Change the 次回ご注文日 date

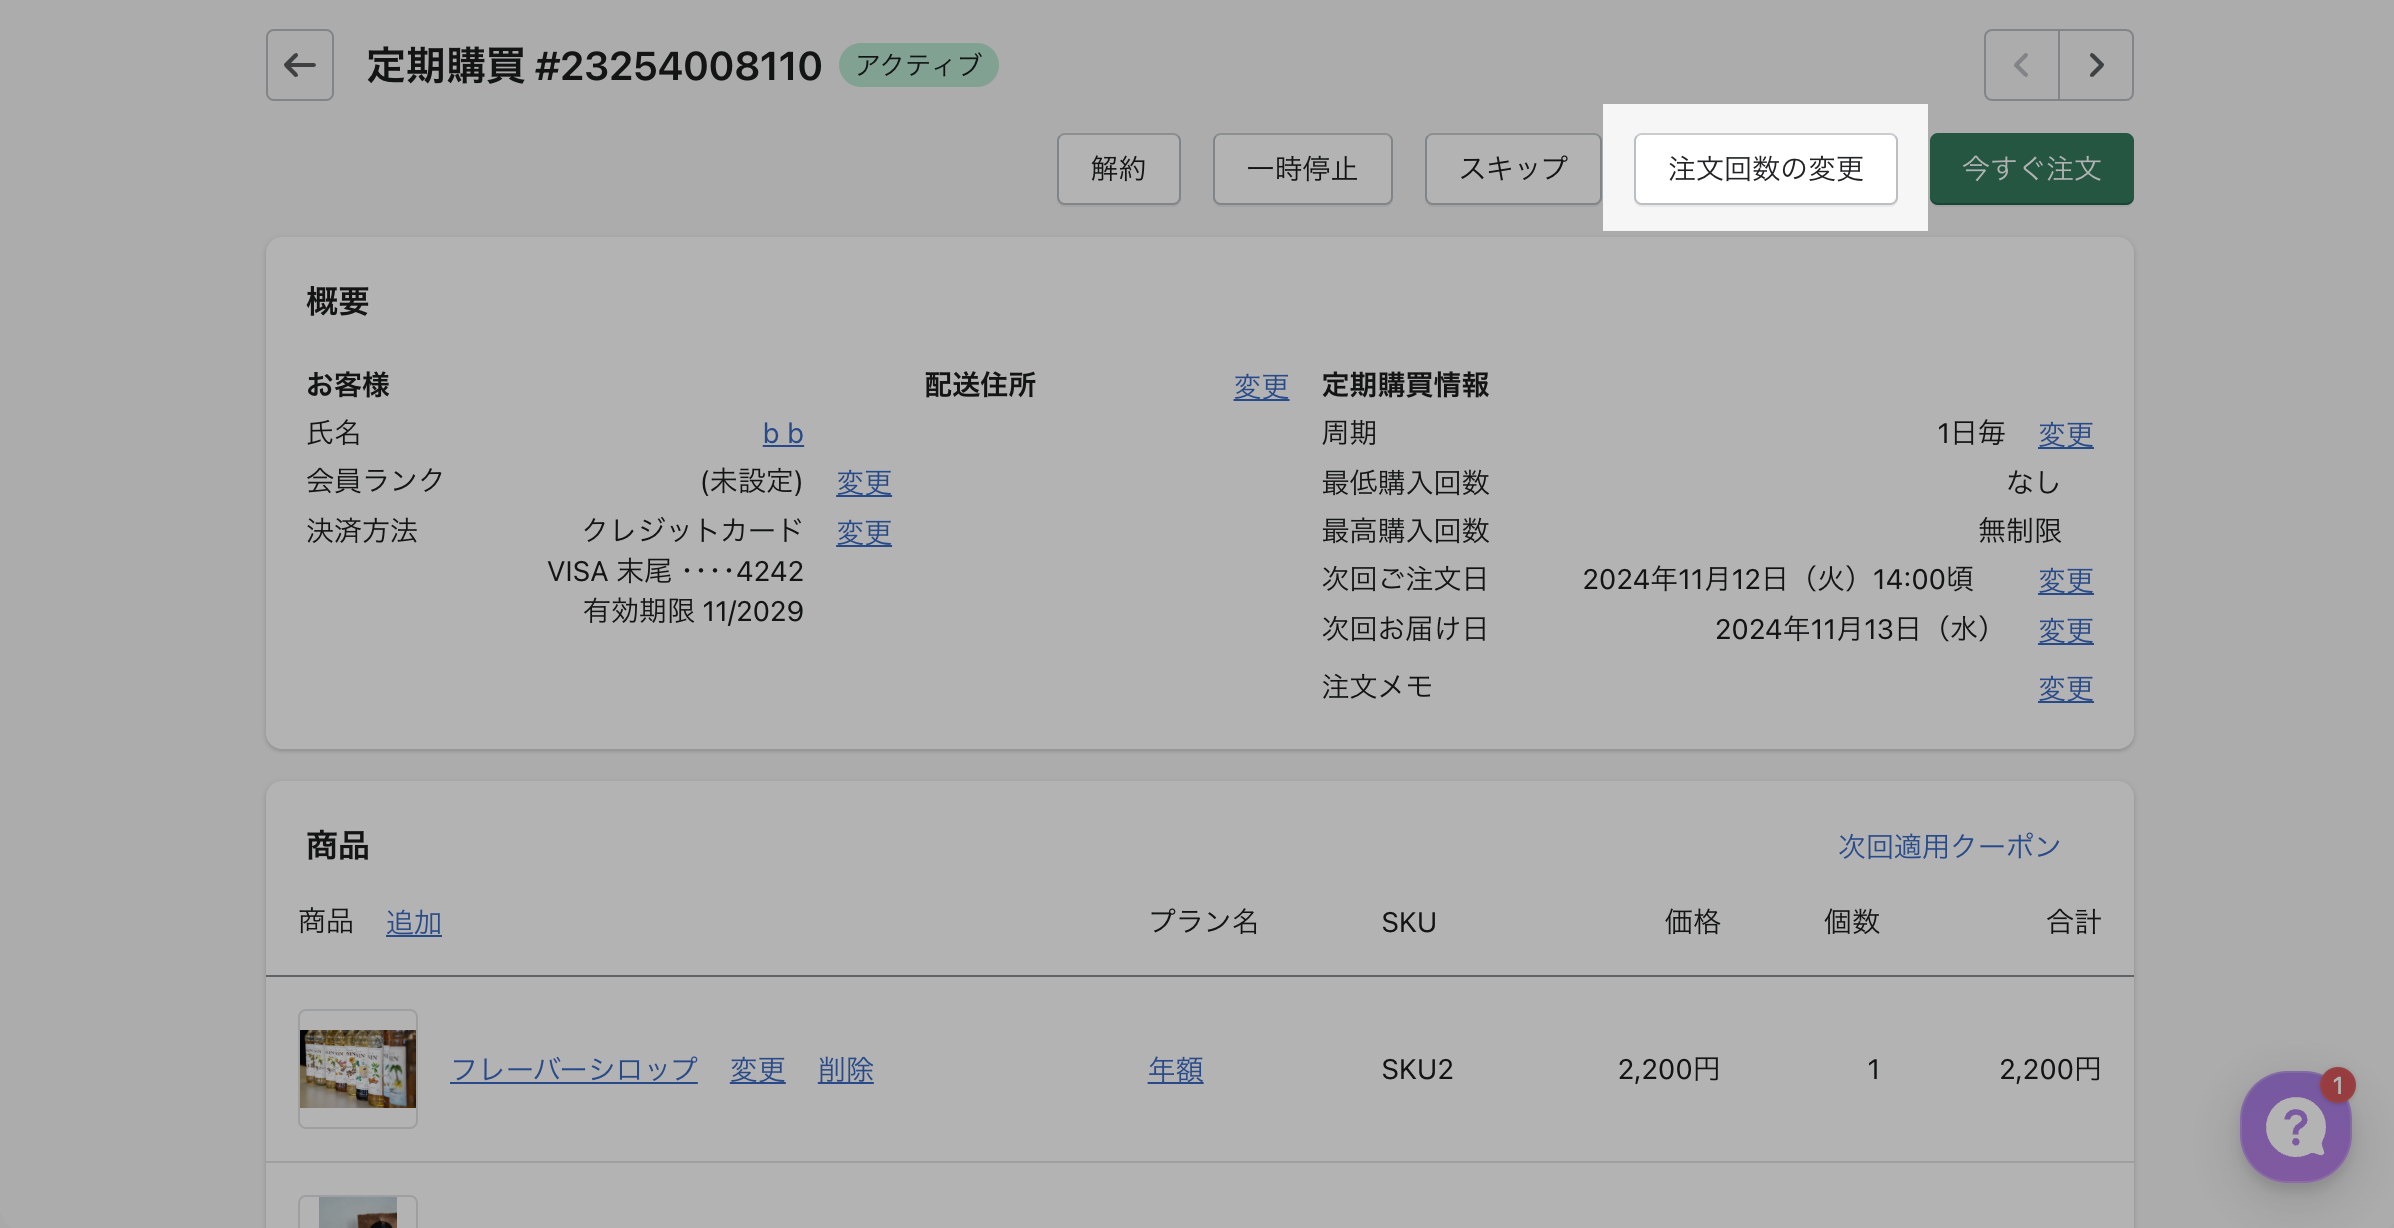(2065, 580)
